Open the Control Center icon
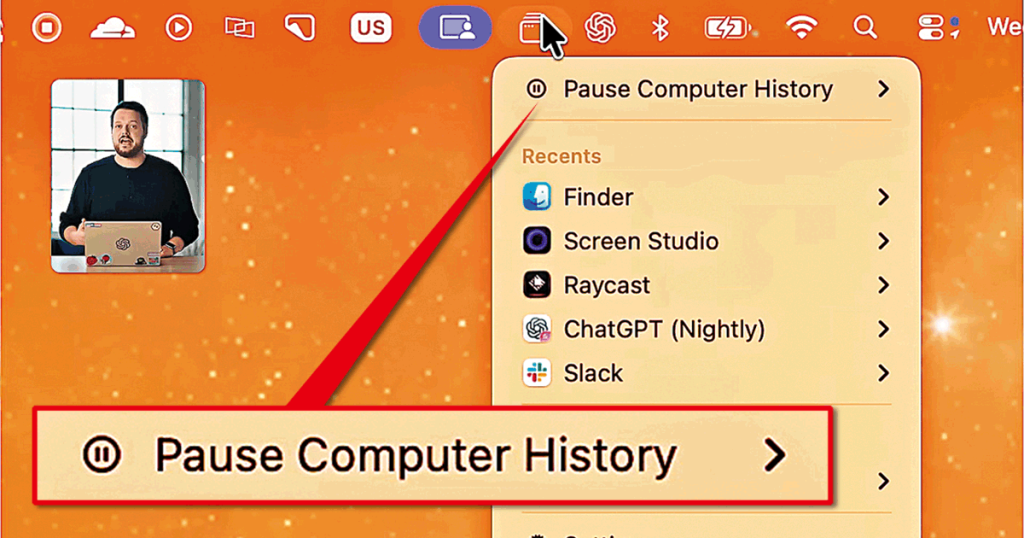This screenshot has height=538, width=1024. (933, 28)
